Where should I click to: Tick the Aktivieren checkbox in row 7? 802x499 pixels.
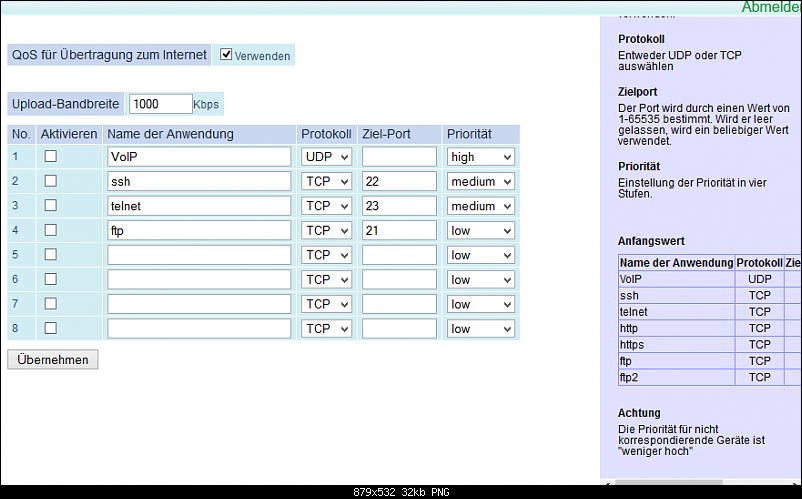51,304
